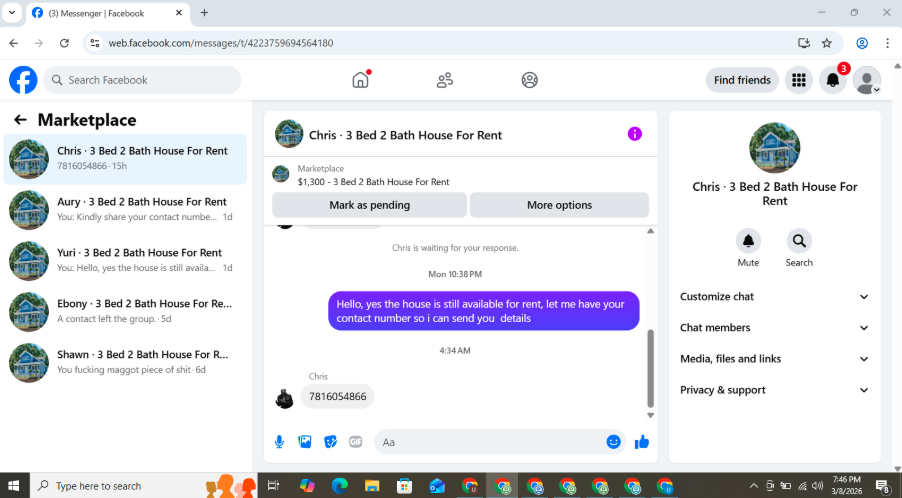Open the account profile avatar menu
This screenshot has width=902, height=498.
[866, 80]
